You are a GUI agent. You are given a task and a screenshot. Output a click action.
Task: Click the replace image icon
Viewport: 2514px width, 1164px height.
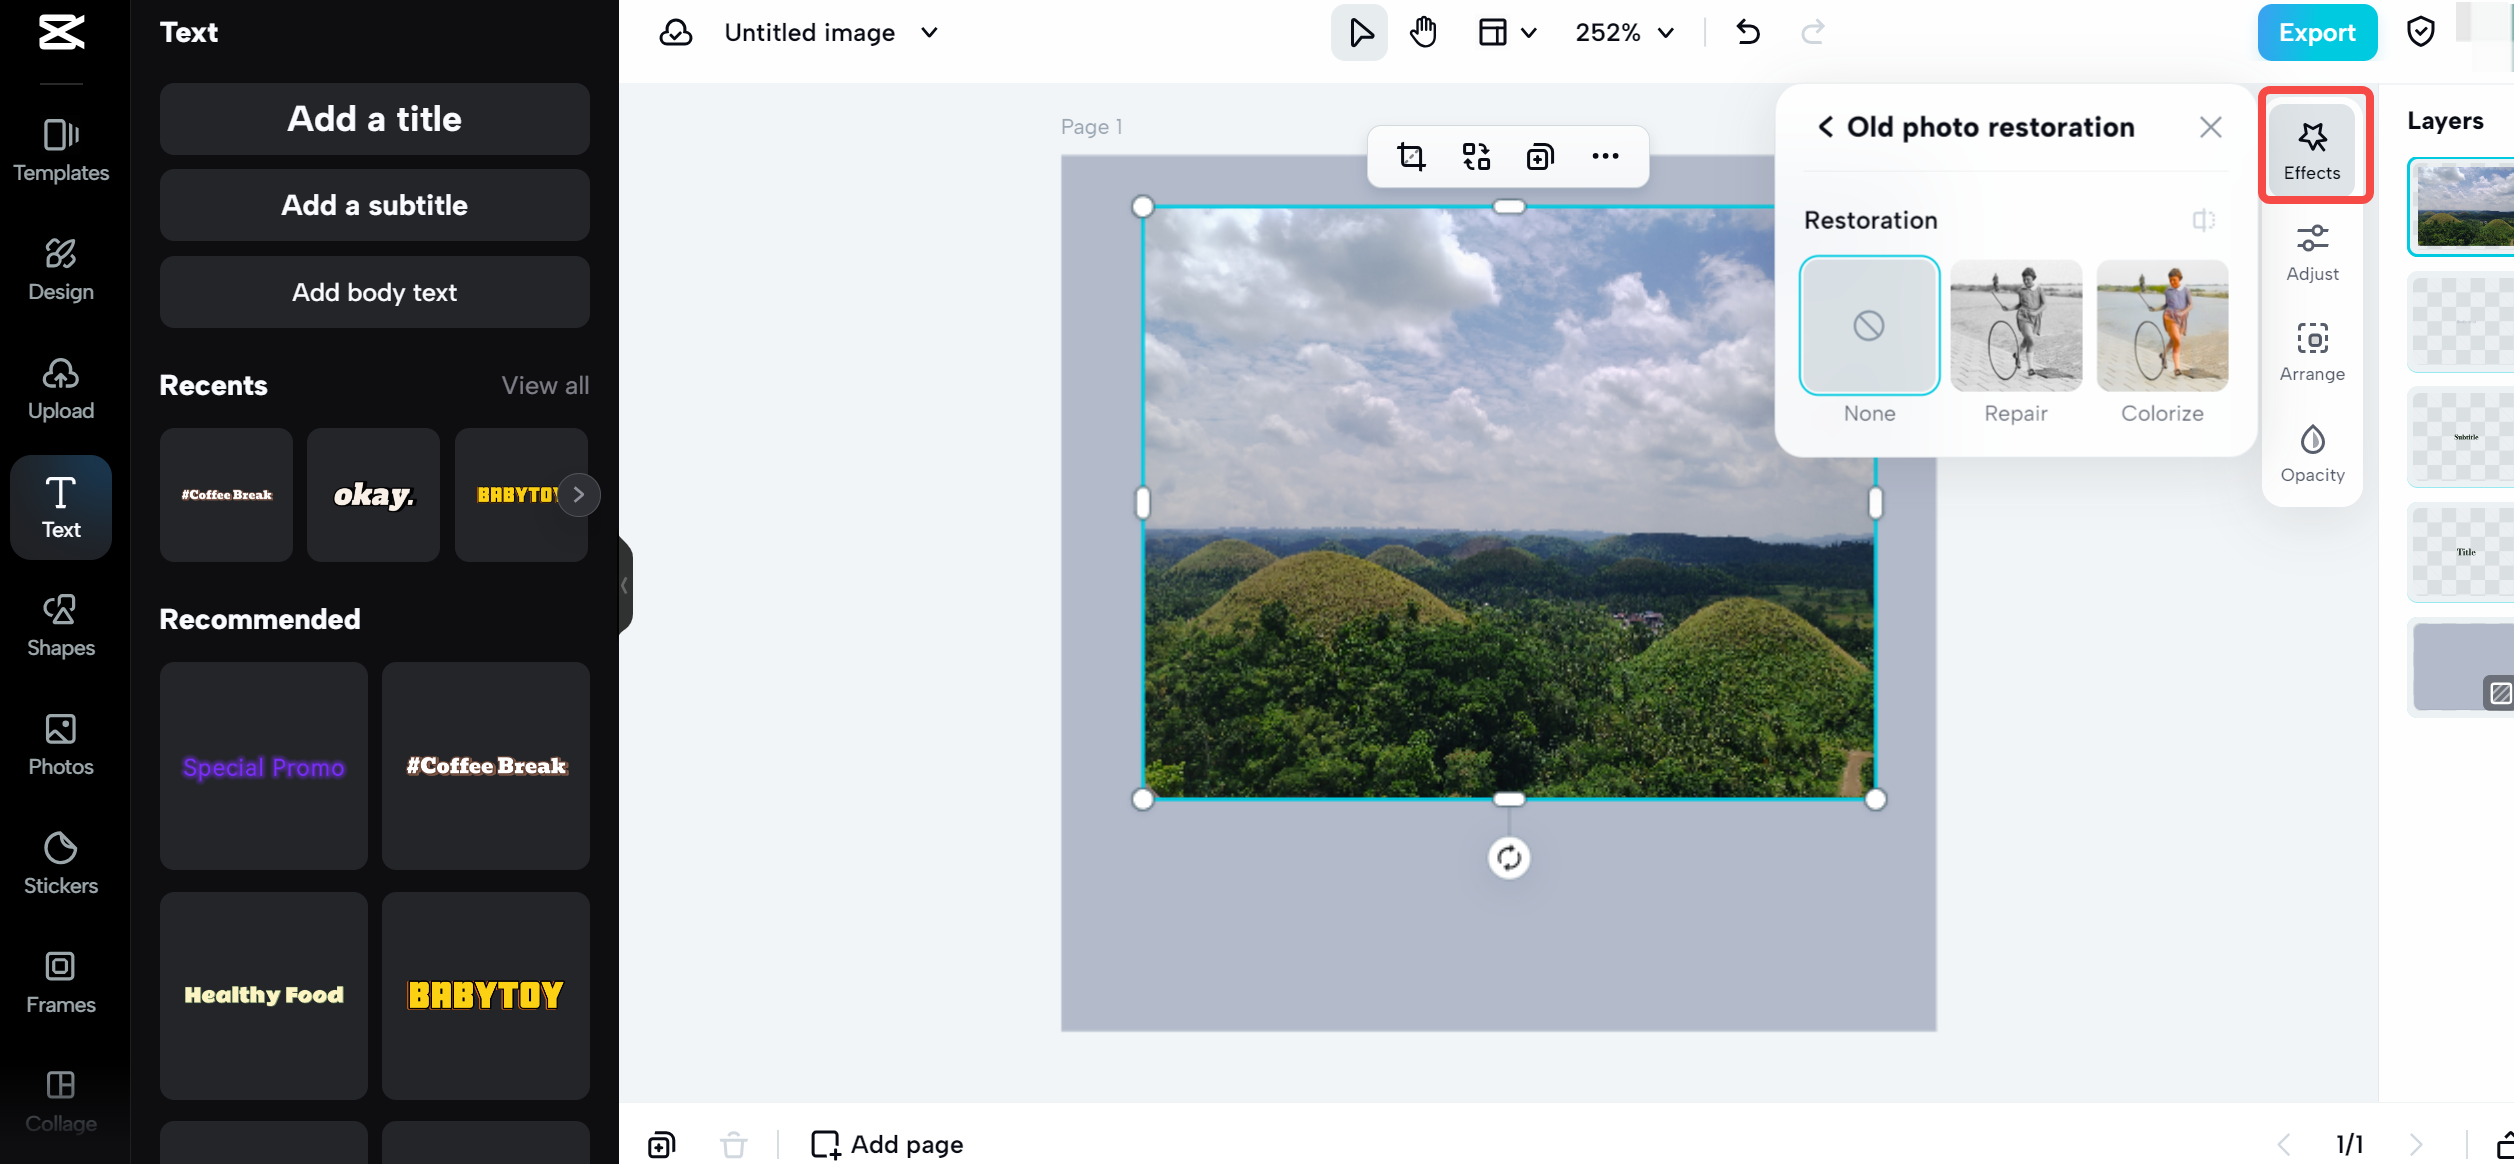[1476, 157]
